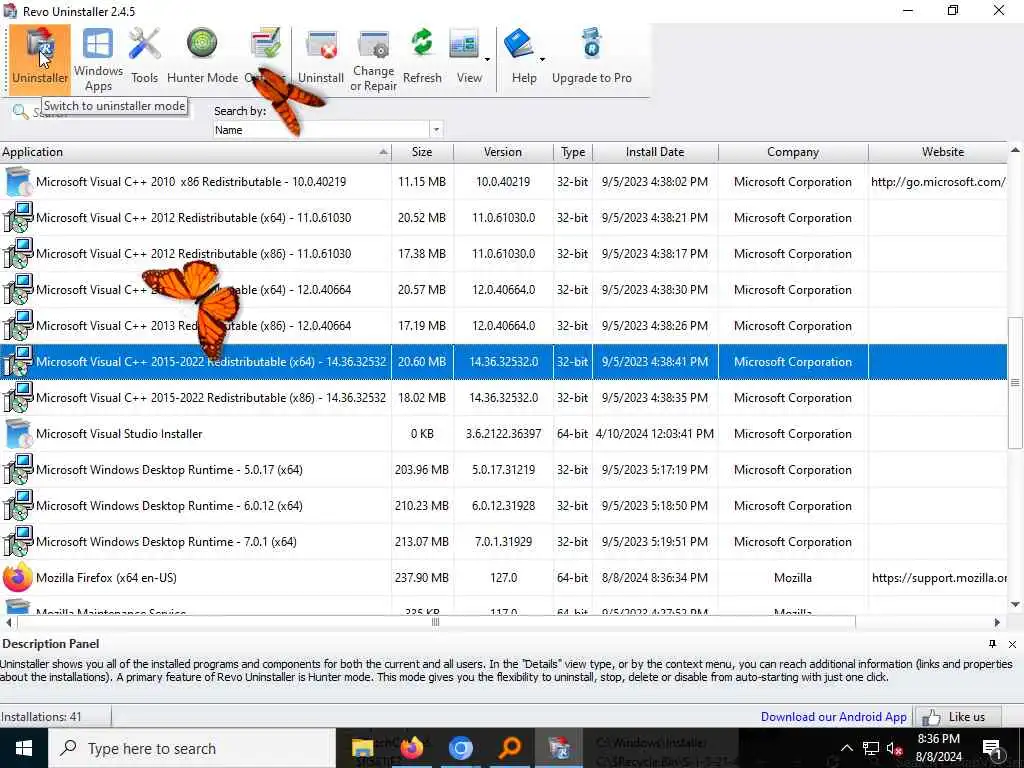Click the search magnifier icon
Viewport: 1024px width, 768px height.
pyautogui.click(x=20, y=112)
